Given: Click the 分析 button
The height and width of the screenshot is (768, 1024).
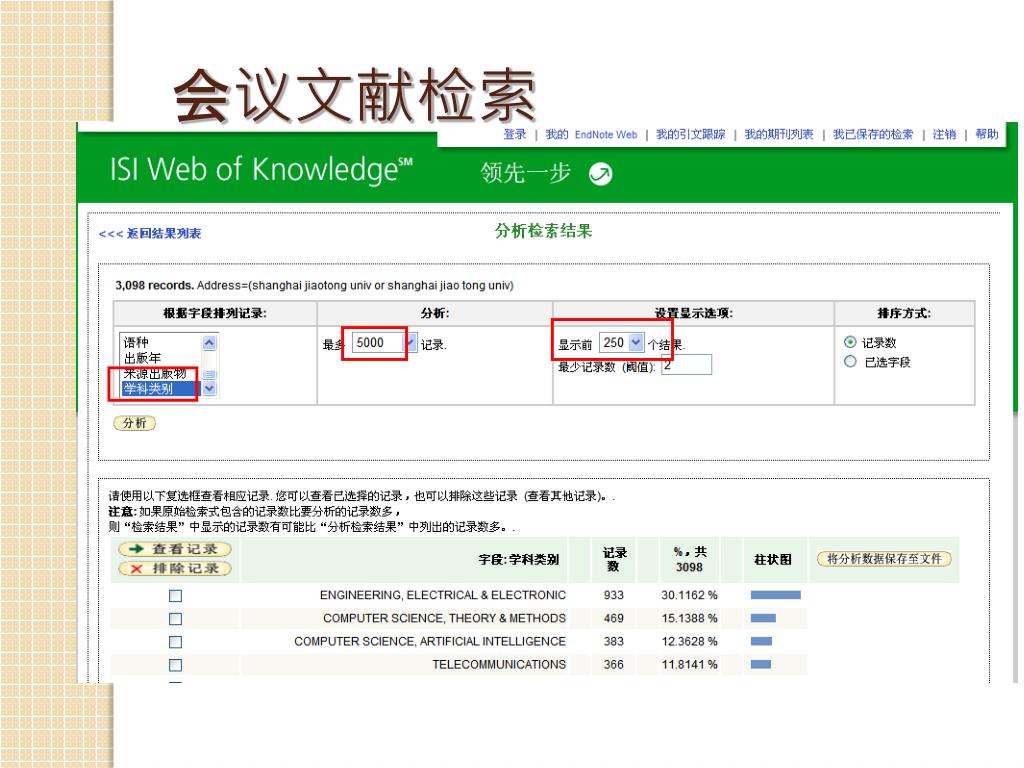Looking at the screenshot, I should tap(135, 423).
